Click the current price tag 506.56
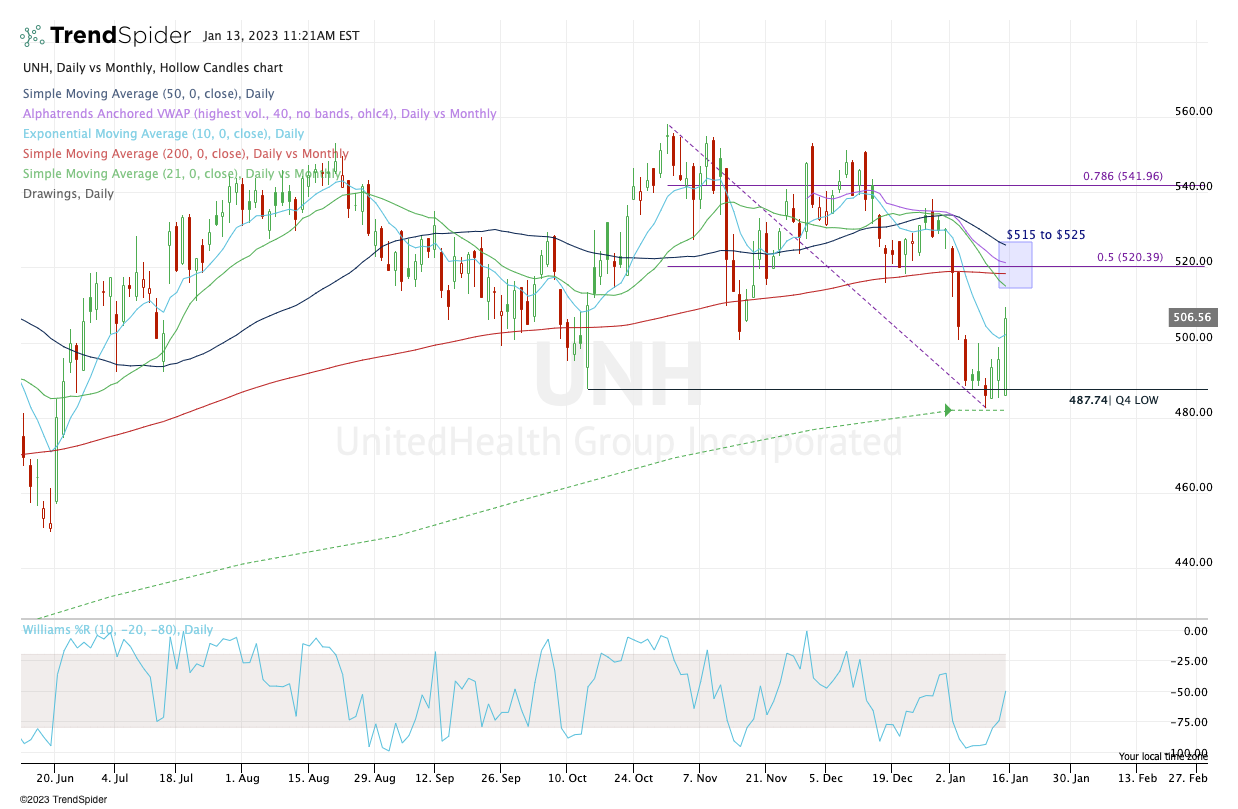The height and width of the screenshot is (809, 1238). point(1192,318)
